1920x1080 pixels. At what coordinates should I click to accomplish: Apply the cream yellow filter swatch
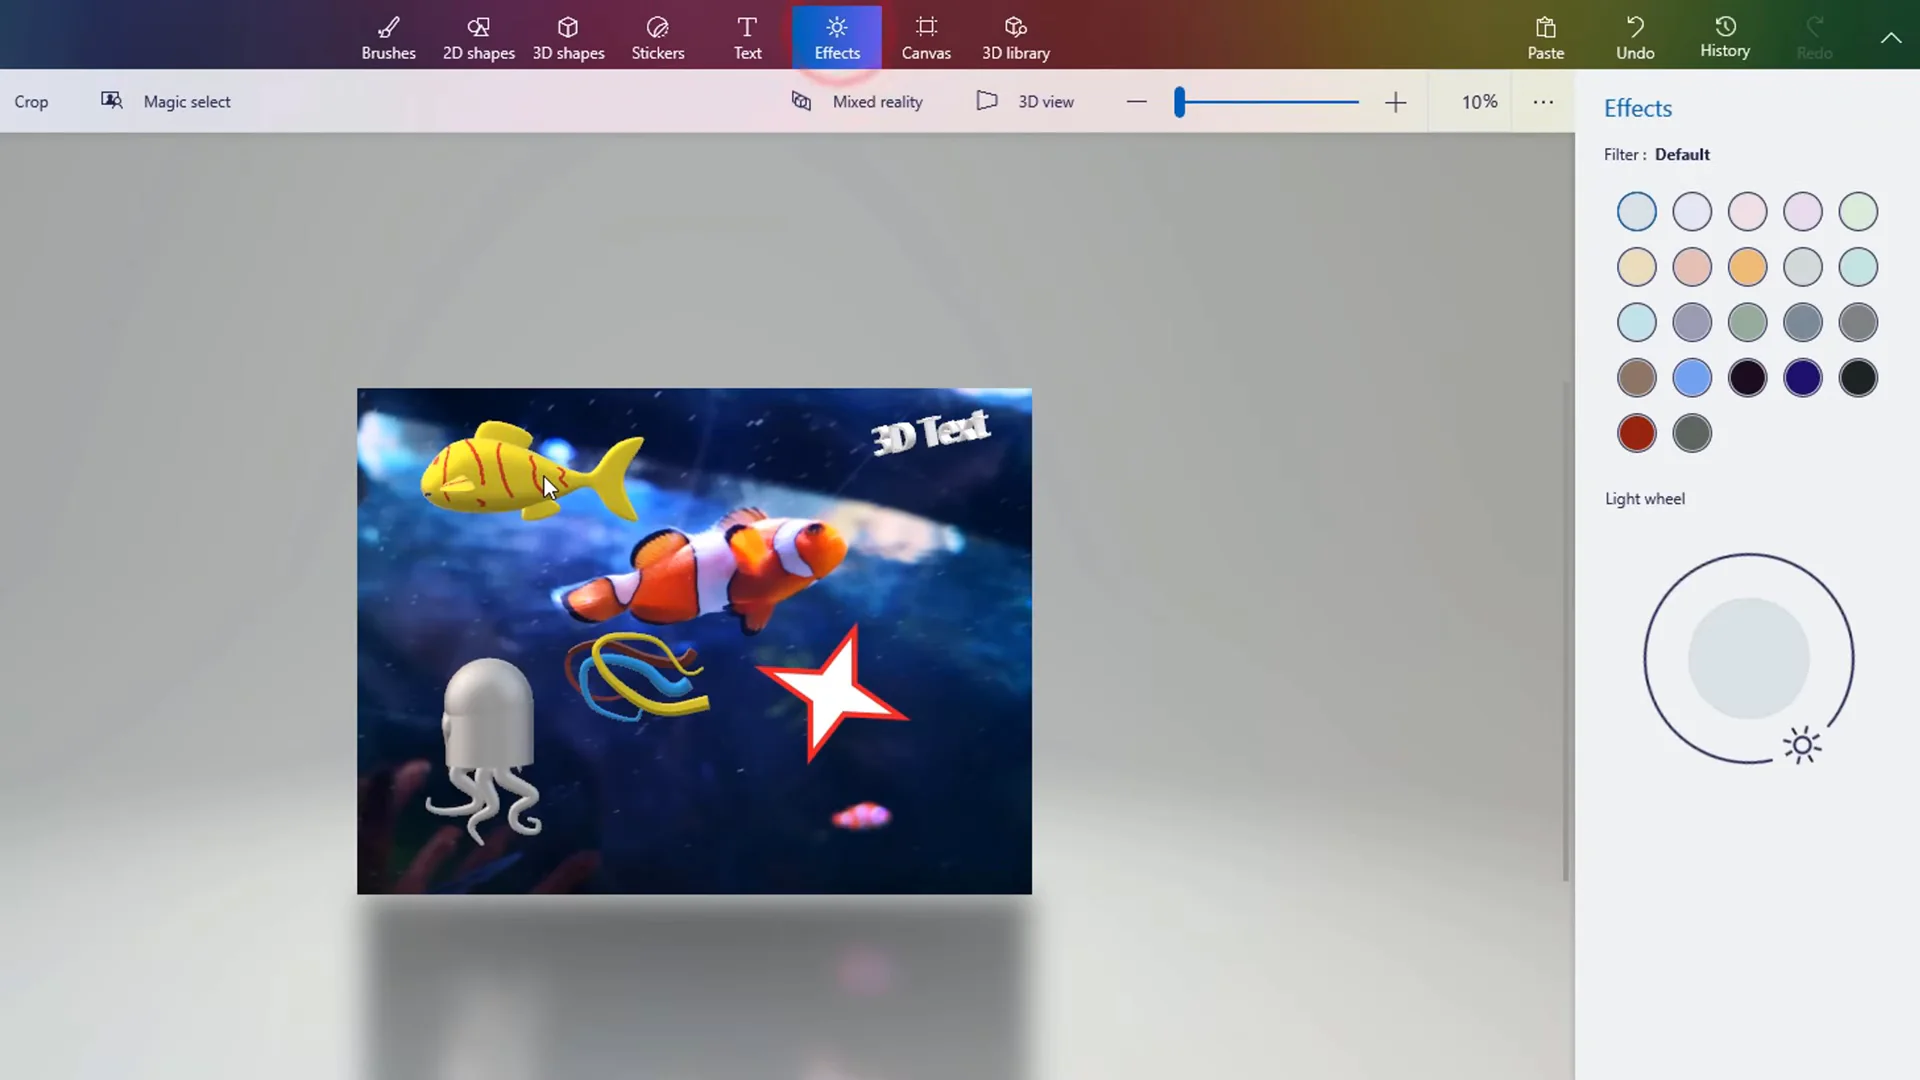pyautogui.click(x=1636, y=267)
